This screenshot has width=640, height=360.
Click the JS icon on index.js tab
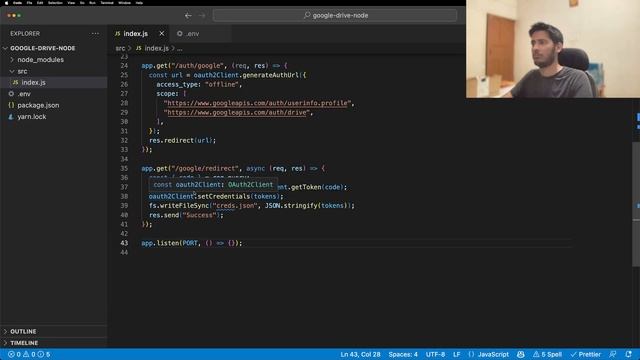pyautogui.click(x=118, y=33)
